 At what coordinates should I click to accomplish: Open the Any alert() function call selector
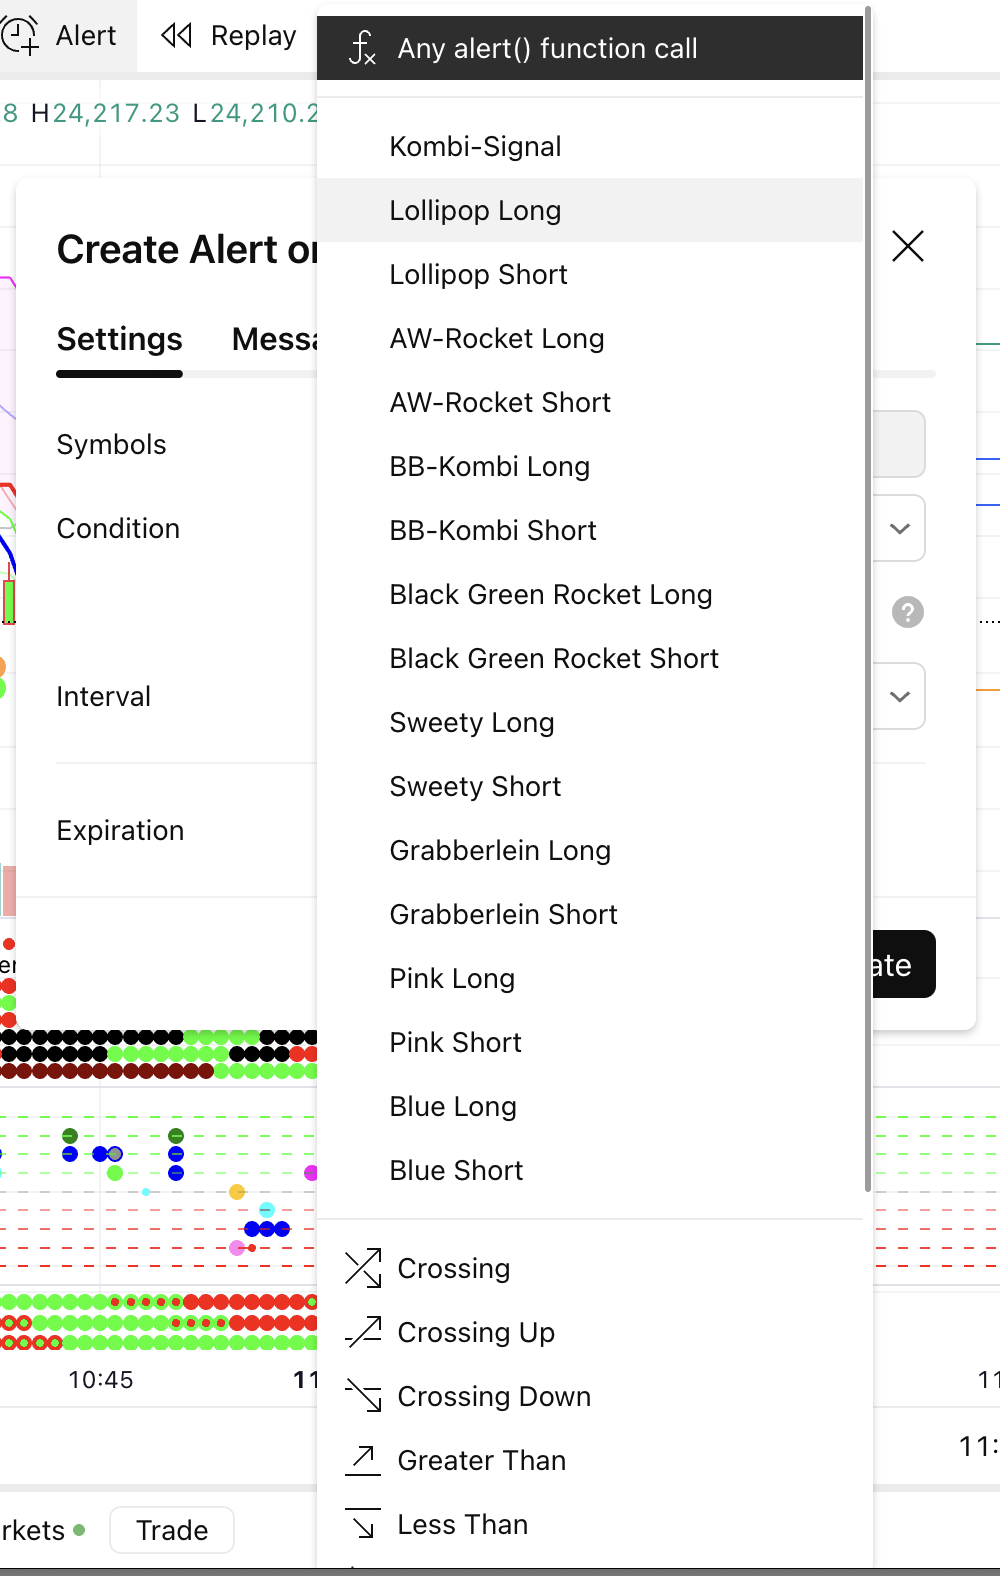590,48
